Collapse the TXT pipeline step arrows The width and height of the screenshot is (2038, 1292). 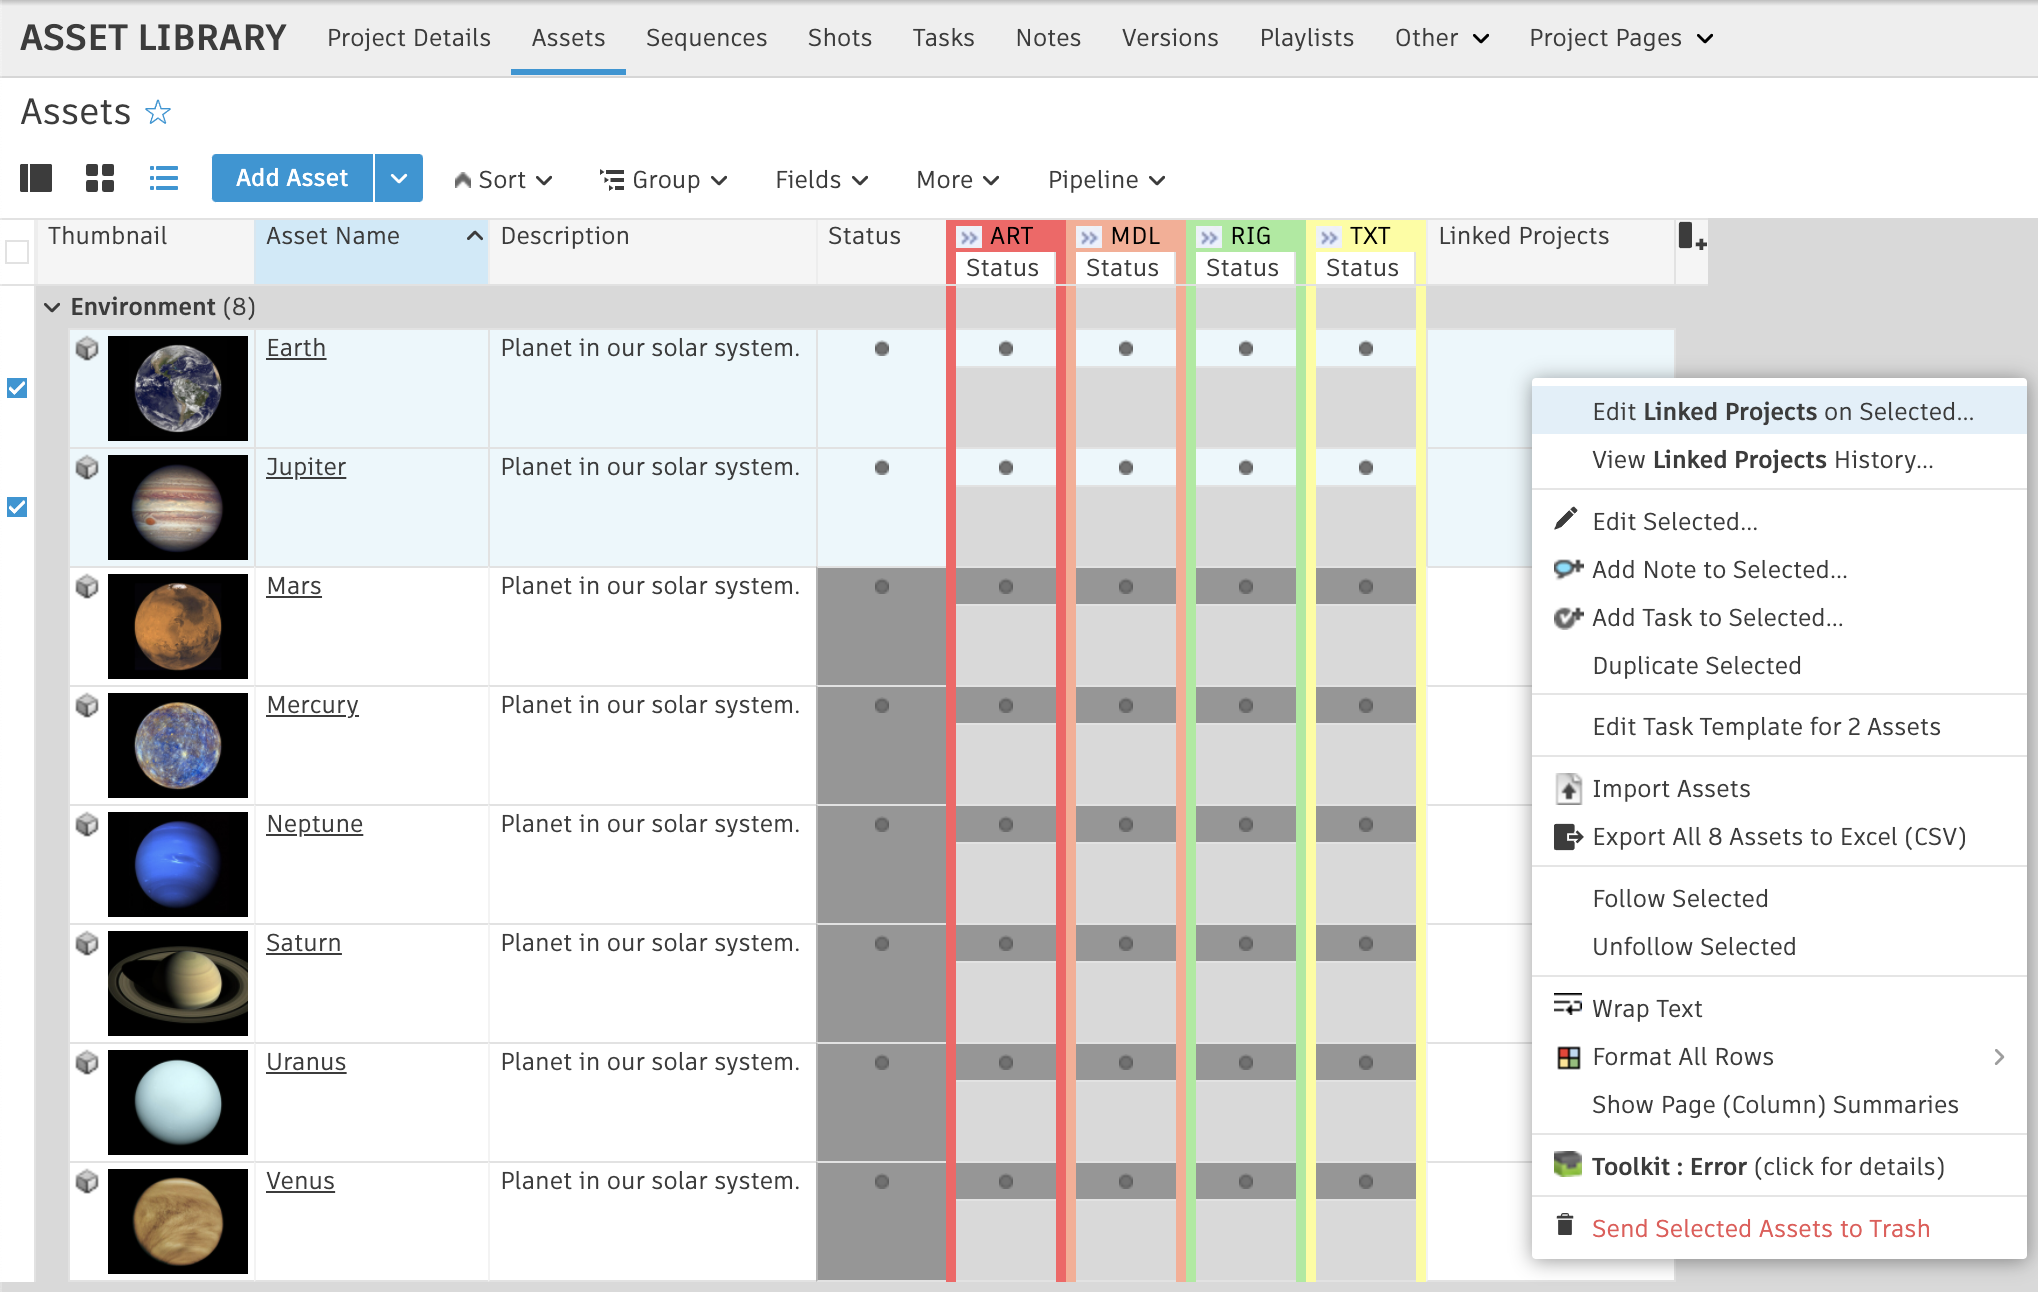tap(1329, 237)
